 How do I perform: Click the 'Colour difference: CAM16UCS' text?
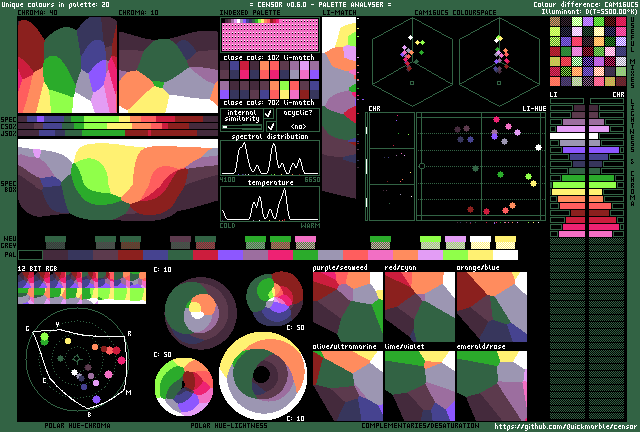point(584,4)
